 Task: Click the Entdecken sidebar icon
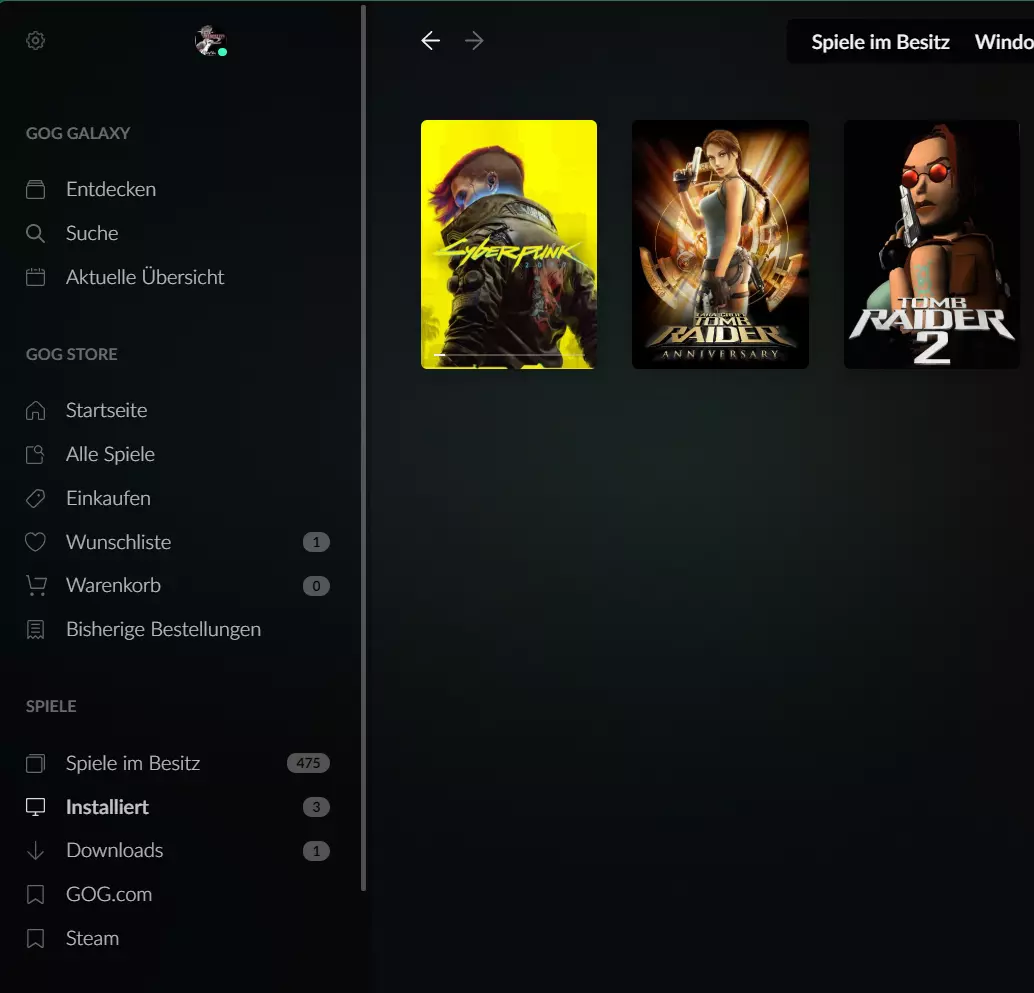pyautogui.click(x=36, y=189)
